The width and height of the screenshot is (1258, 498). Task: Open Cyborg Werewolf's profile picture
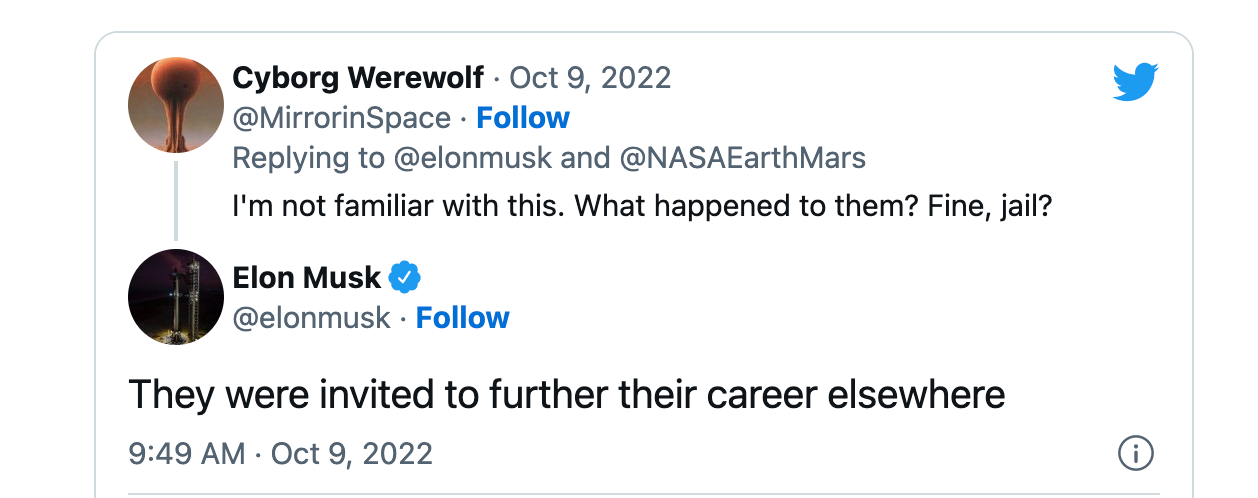click(176, 105)
